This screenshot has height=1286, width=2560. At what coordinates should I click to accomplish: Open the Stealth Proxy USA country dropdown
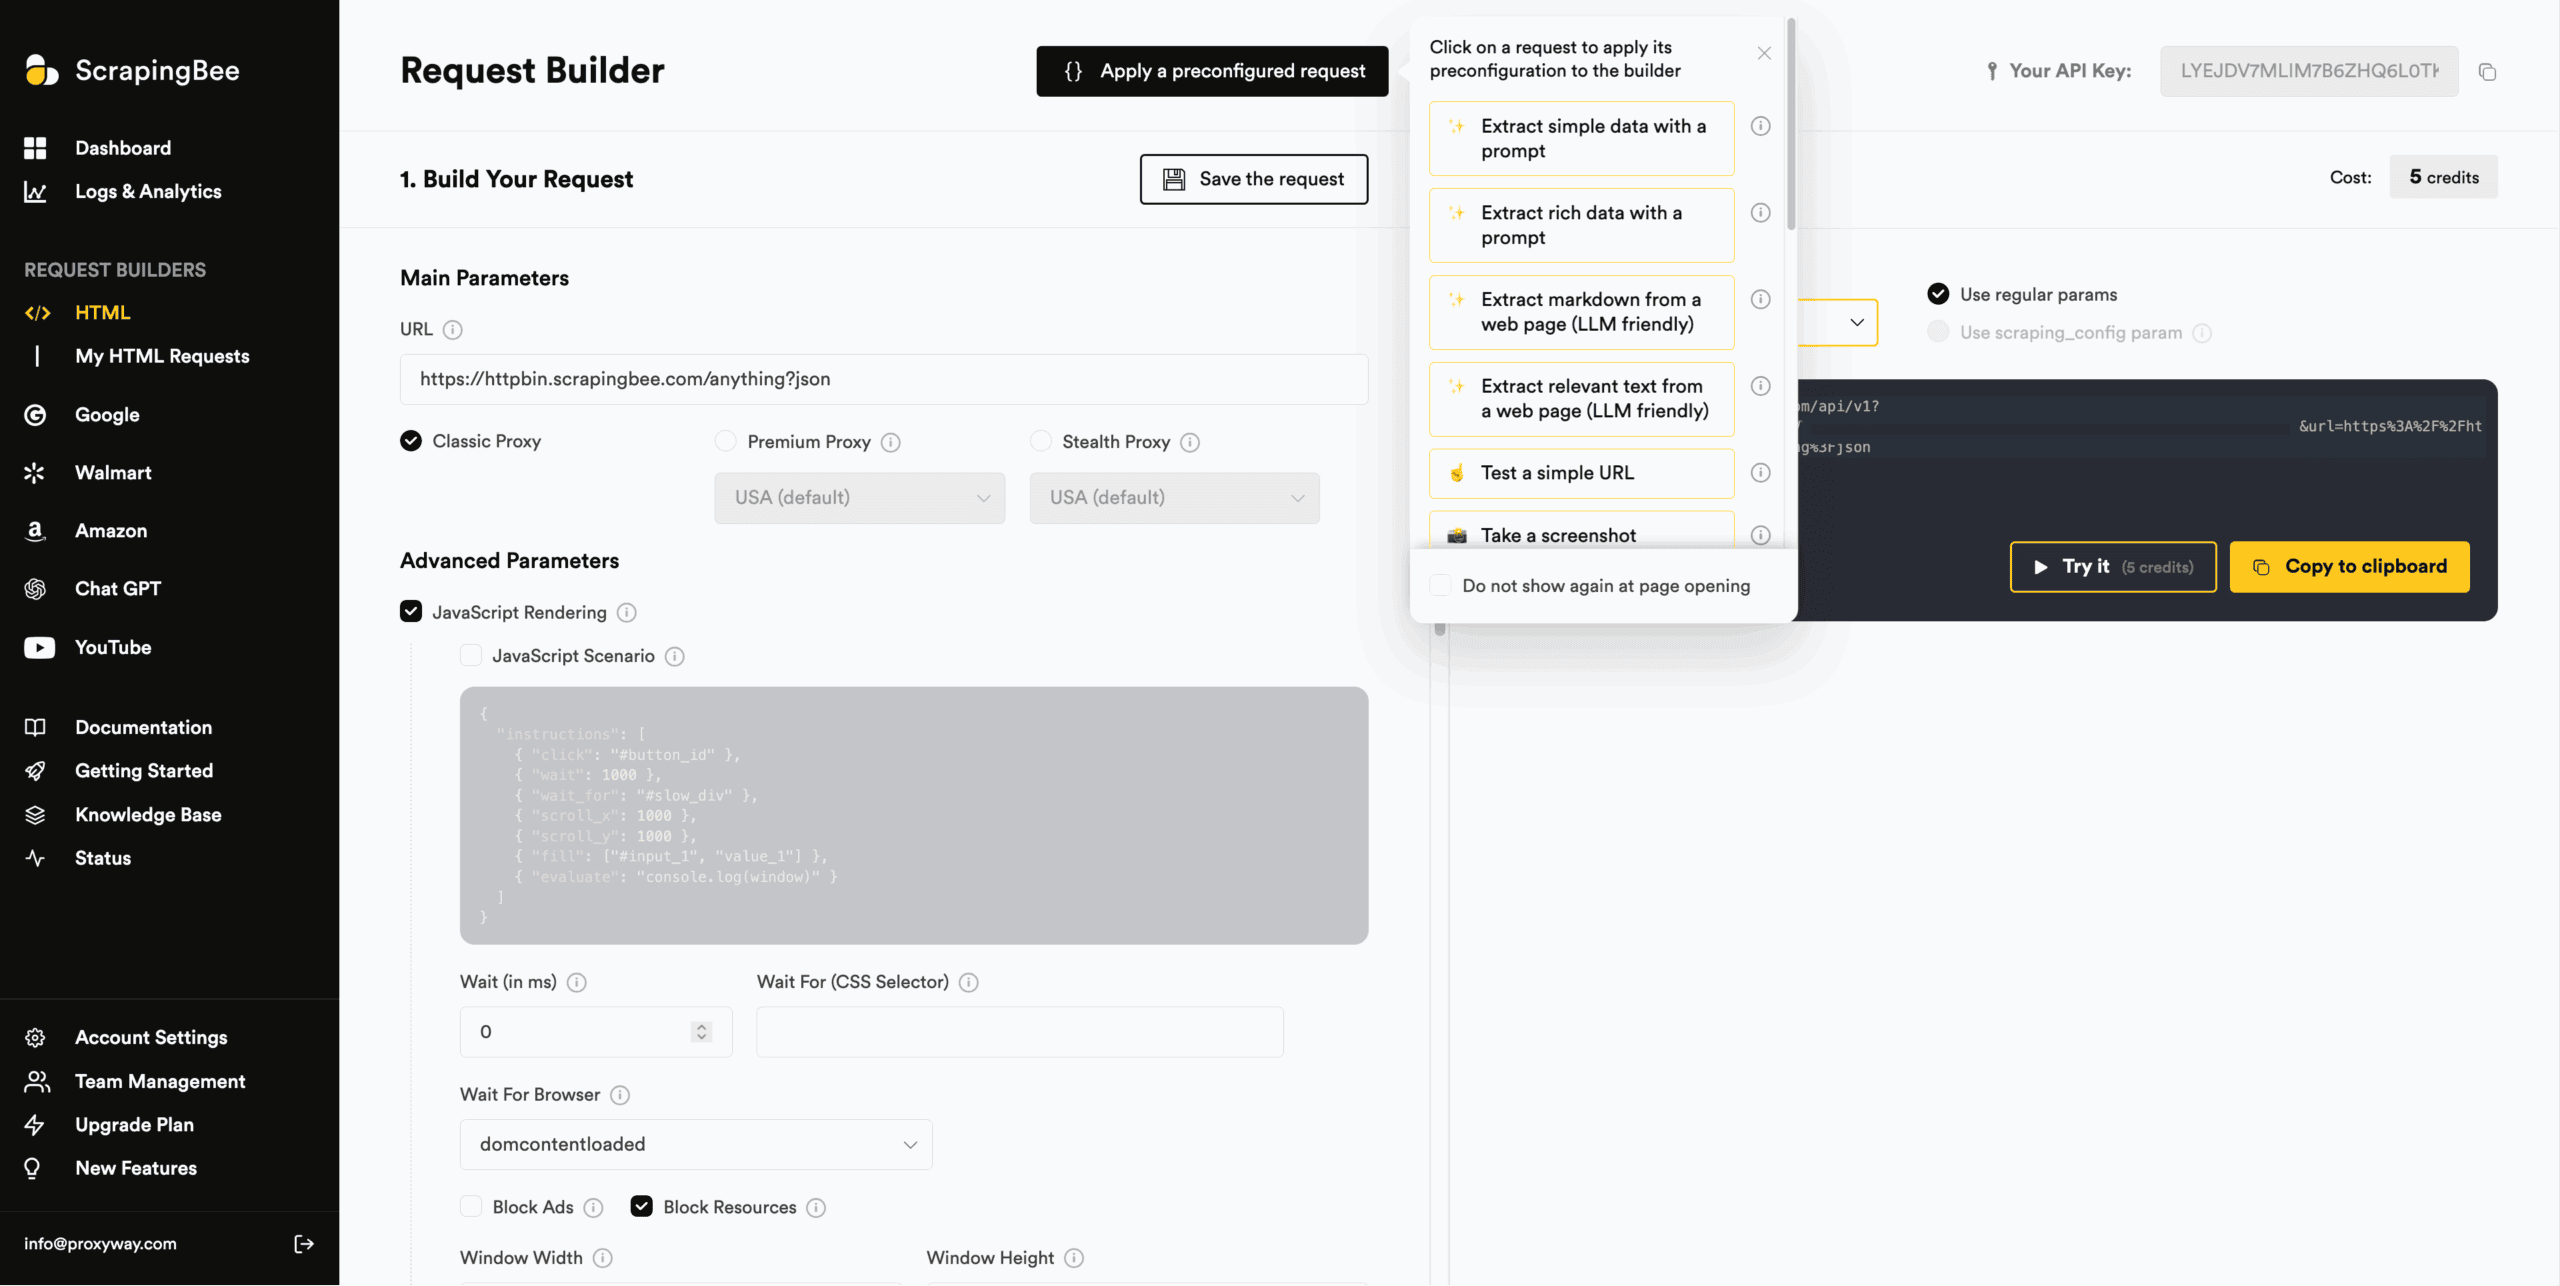point(1174,498)
